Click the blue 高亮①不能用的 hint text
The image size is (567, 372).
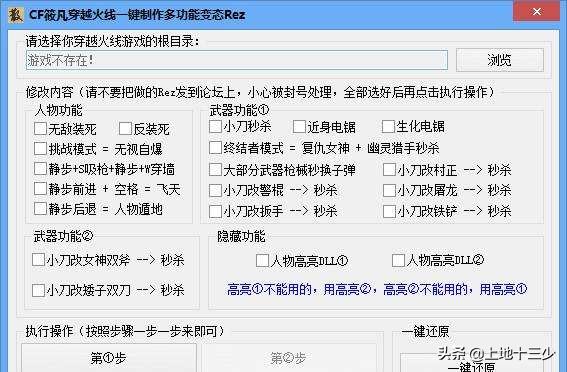(377, 289)
